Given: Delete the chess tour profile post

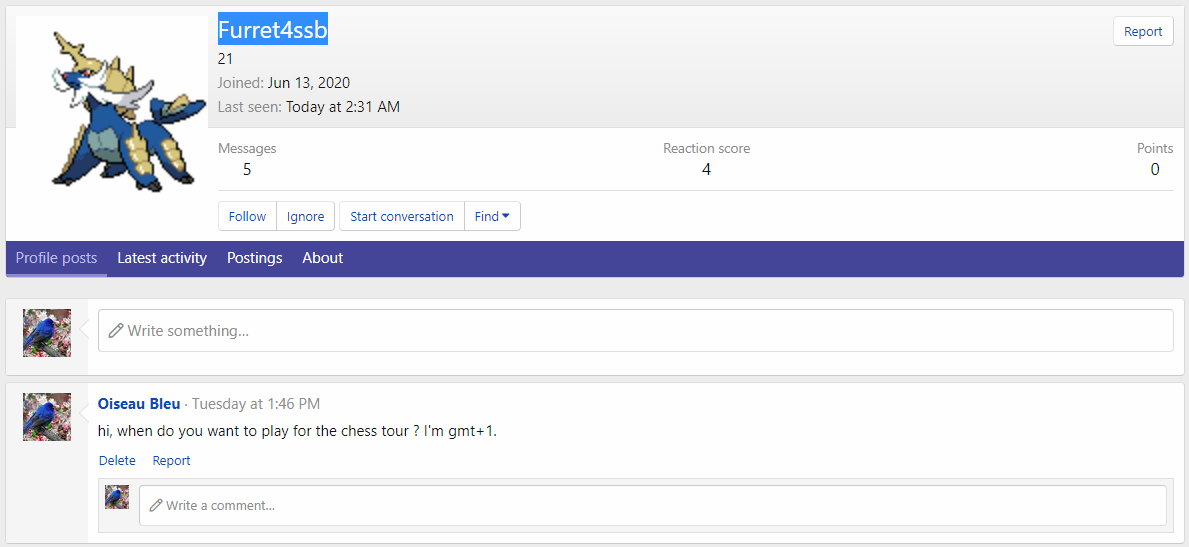Looking at the screenshot, I should (117, 461).
